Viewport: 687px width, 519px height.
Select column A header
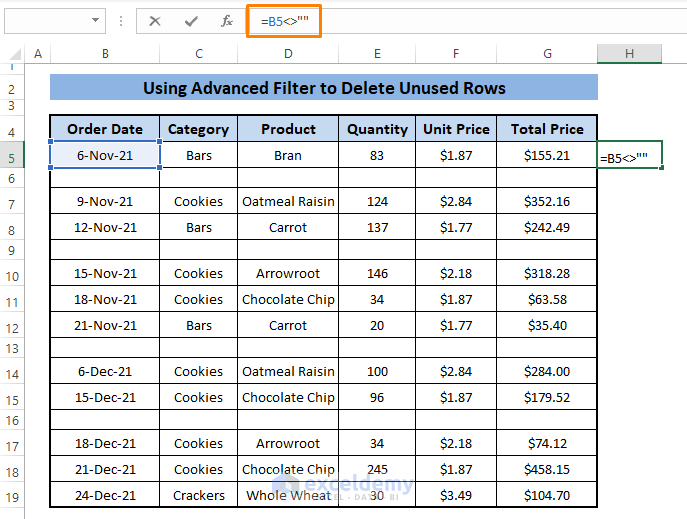pos(38,54)
